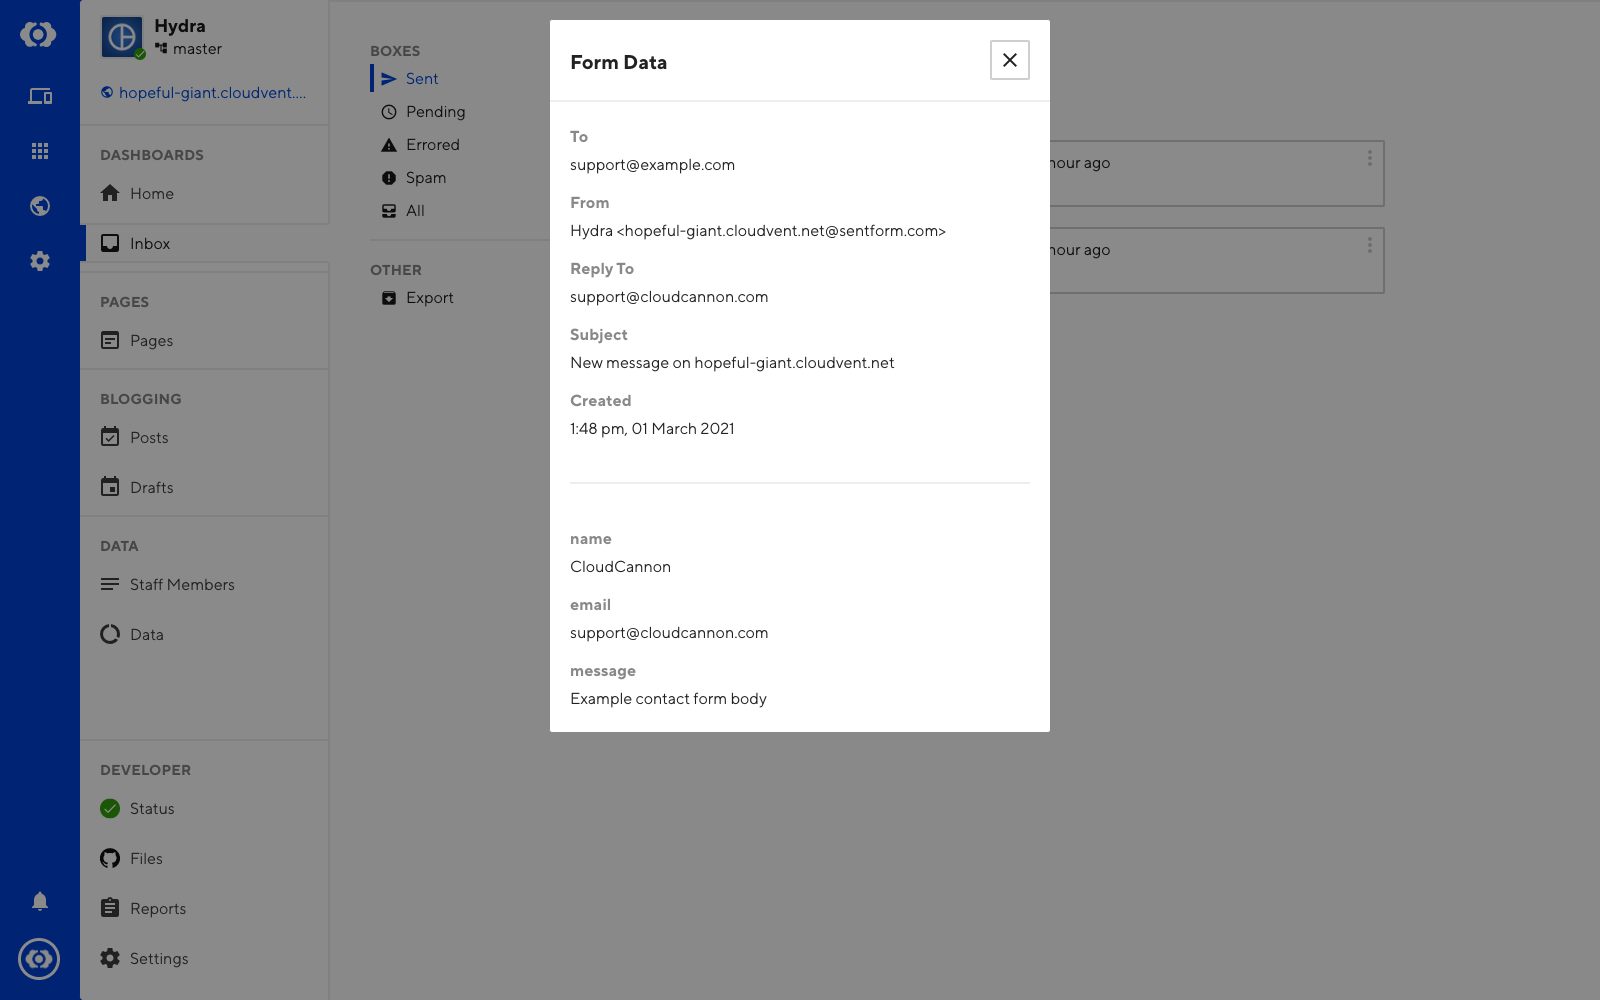Open the apps grid icon in left rail

click(40, 151)
